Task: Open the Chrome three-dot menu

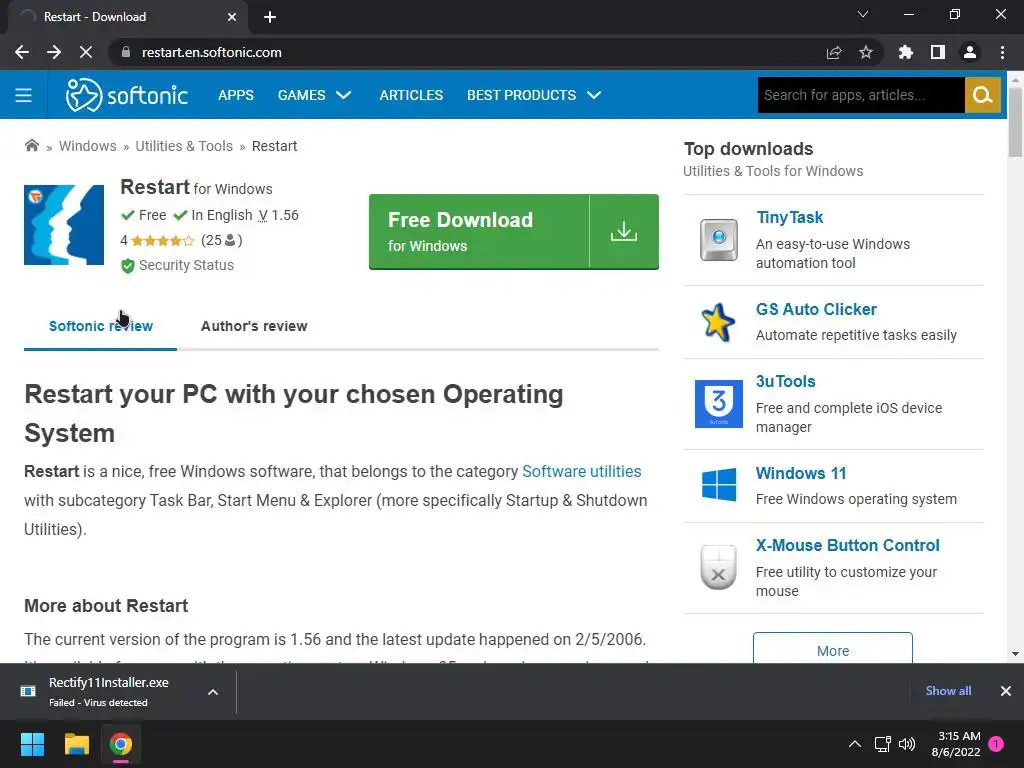Action: [1002, 52]
